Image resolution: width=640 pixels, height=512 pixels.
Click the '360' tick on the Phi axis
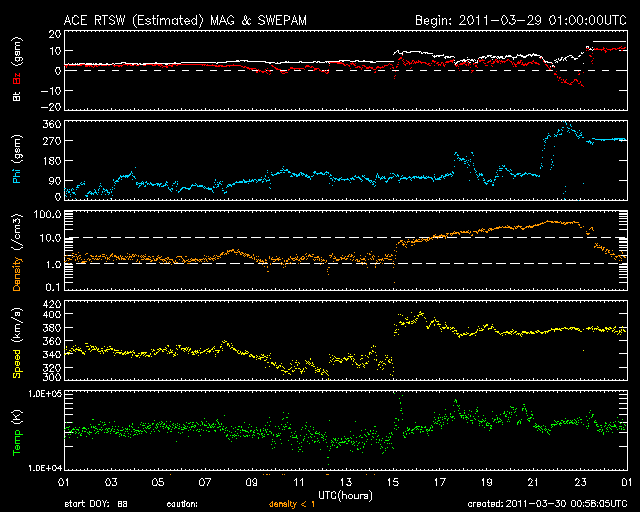[52, 124]
